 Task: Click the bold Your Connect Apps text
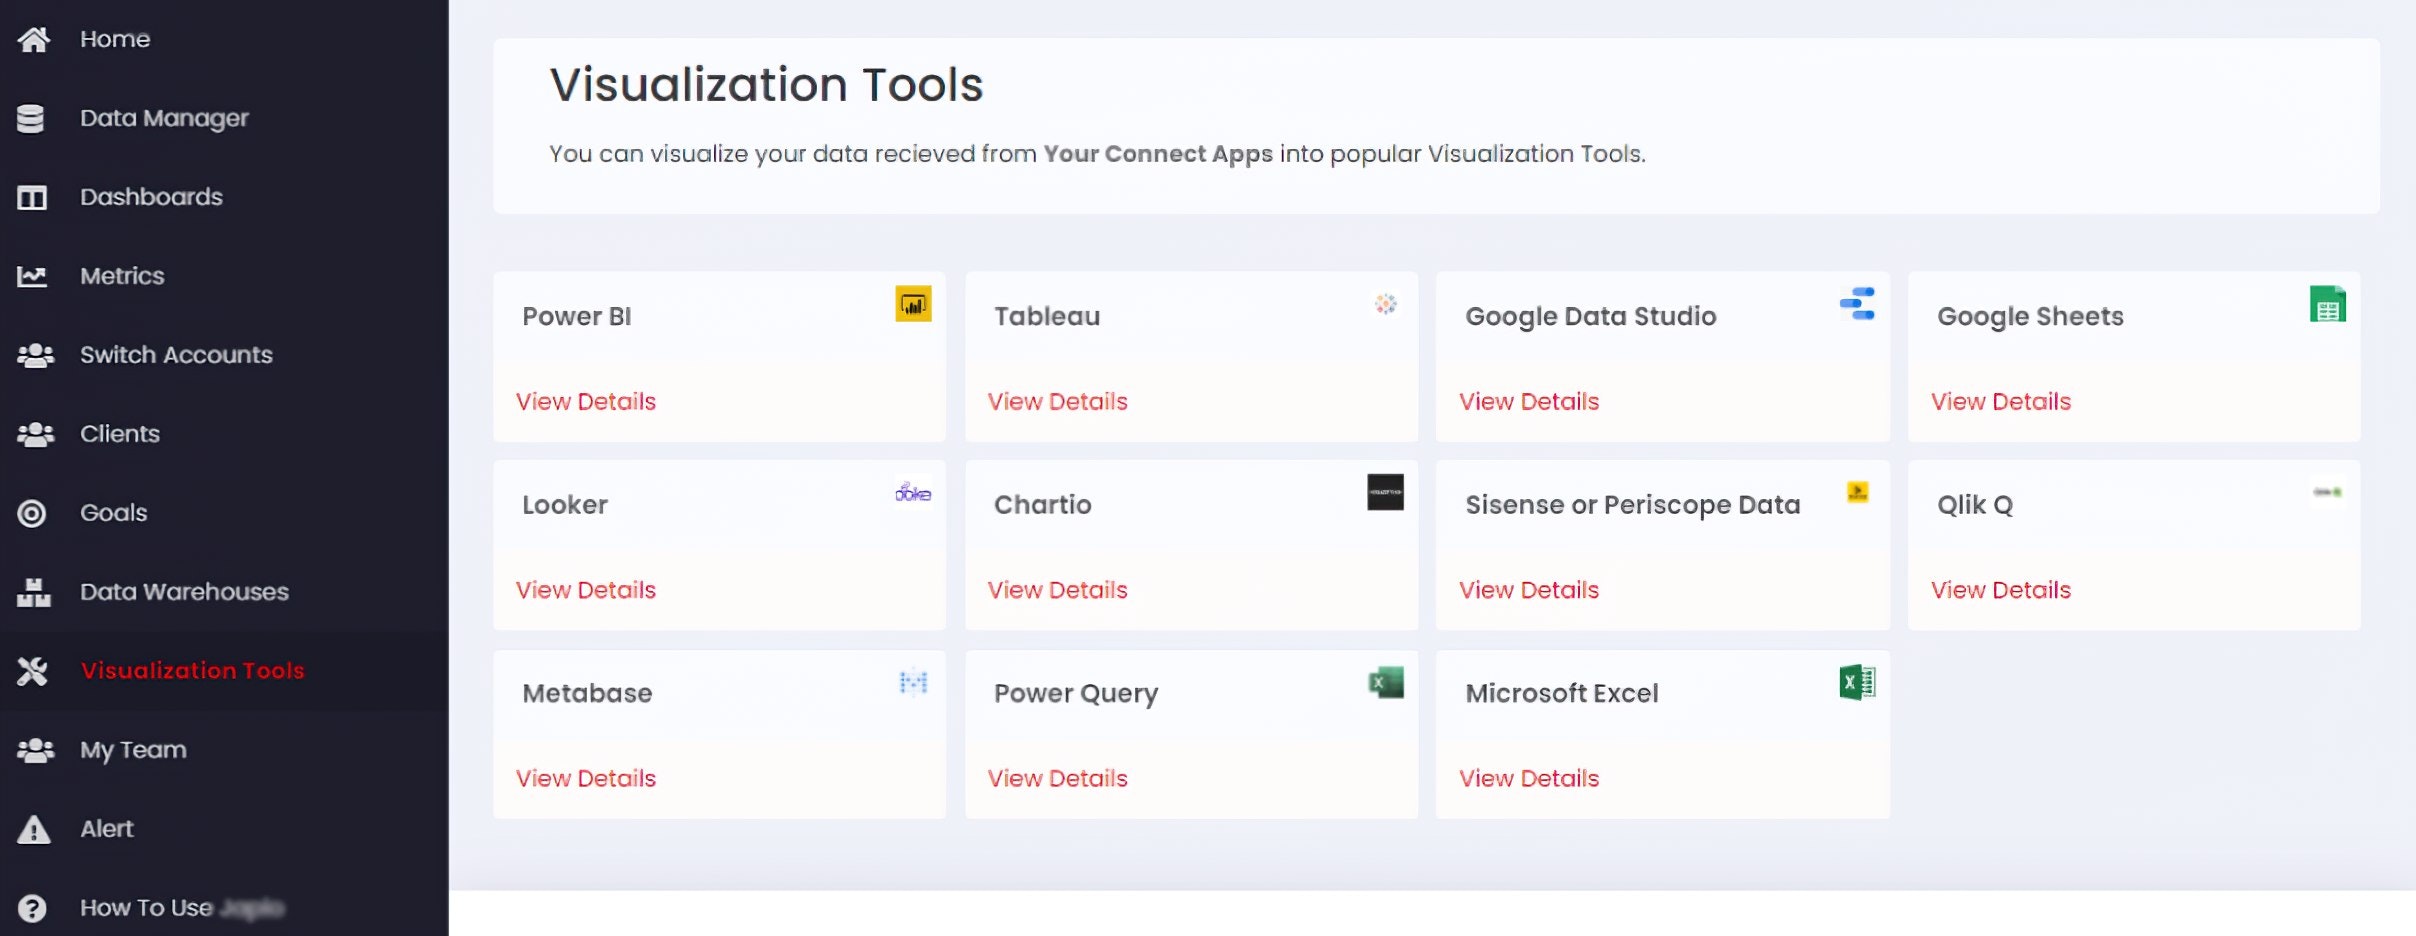[1158, 154]
